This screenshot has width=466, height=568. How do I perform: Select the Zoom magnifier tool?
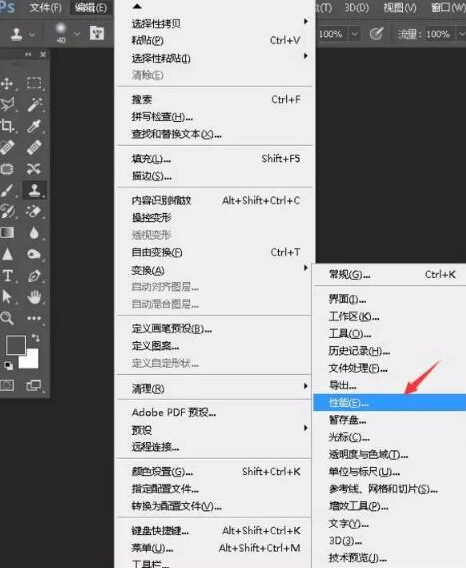(7, 318)
